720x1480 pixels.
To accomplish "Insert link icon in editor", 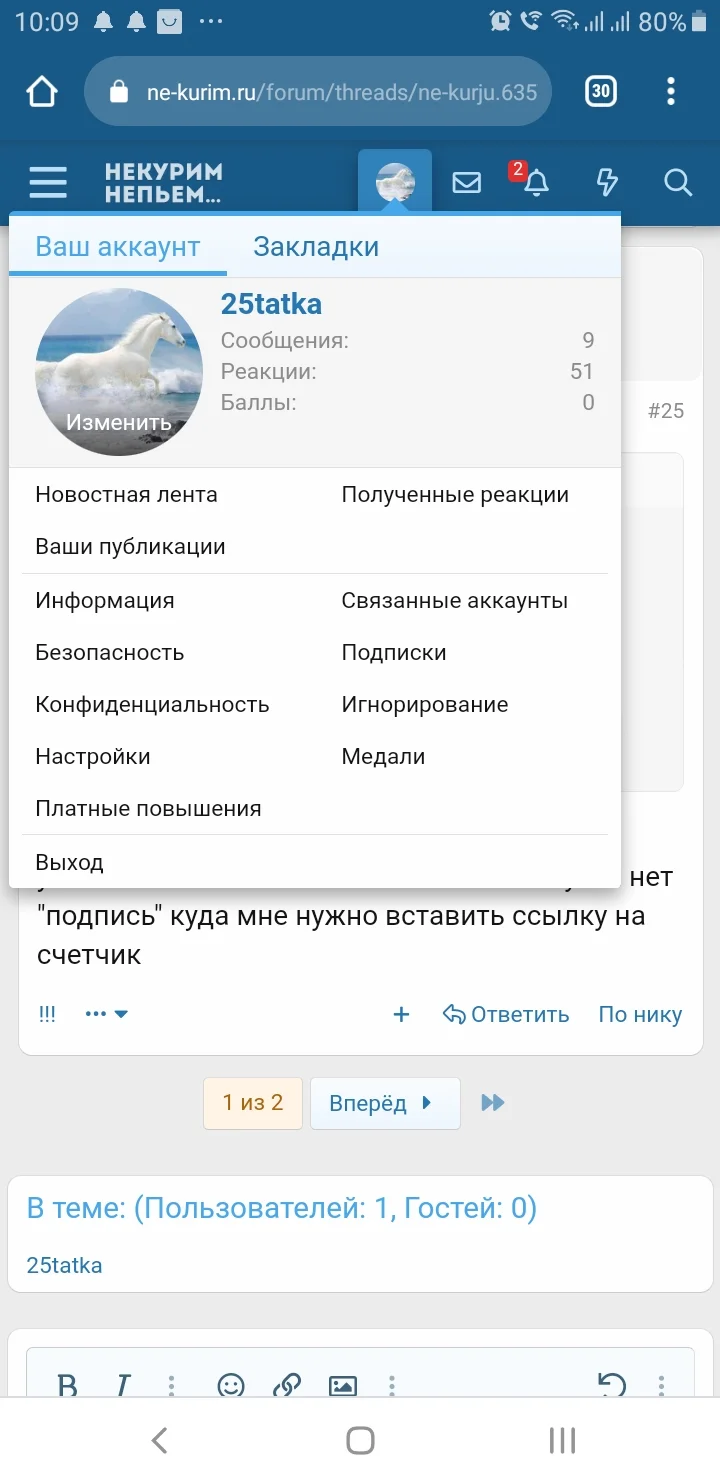I will click(287, 1385).
